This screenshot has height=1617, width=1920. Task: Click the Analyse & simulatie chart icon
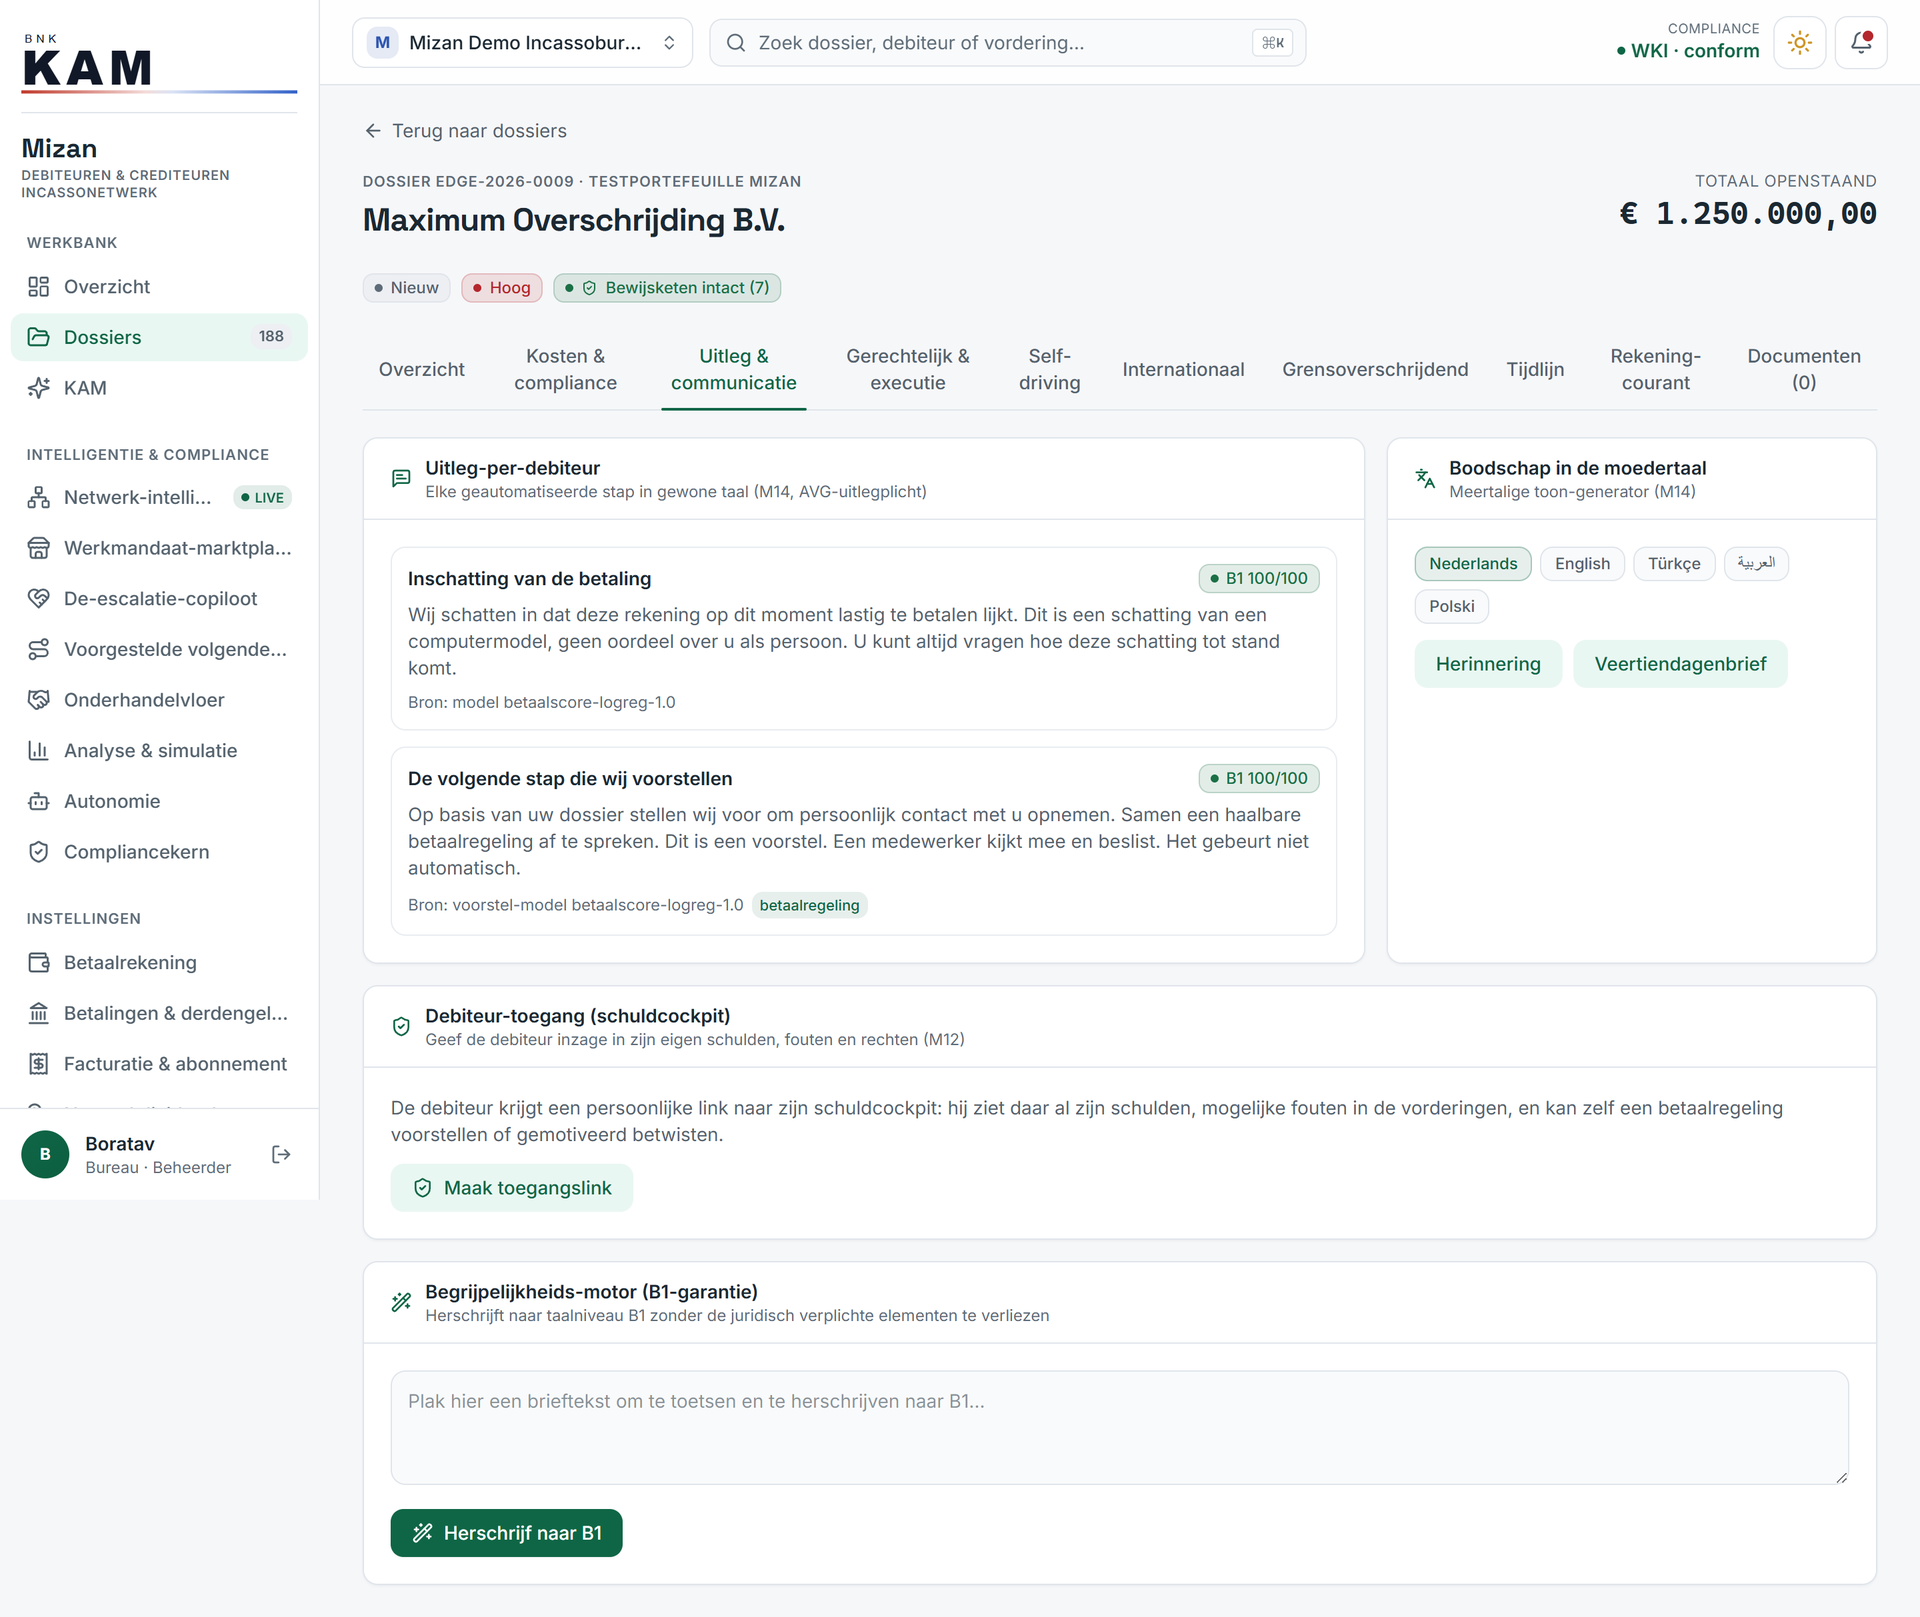pos(38,751)
